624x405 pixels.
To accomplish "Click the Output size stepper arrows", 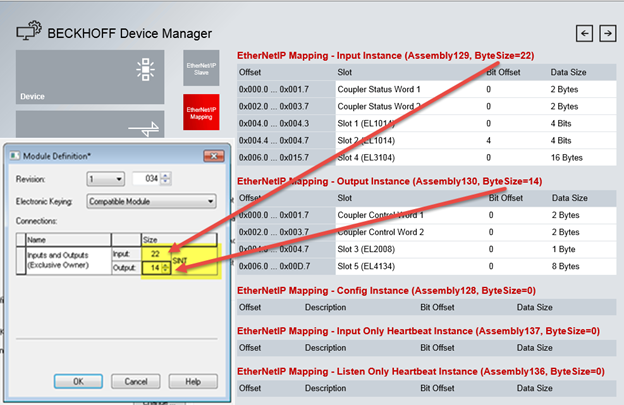I will (x=166, y=268).
